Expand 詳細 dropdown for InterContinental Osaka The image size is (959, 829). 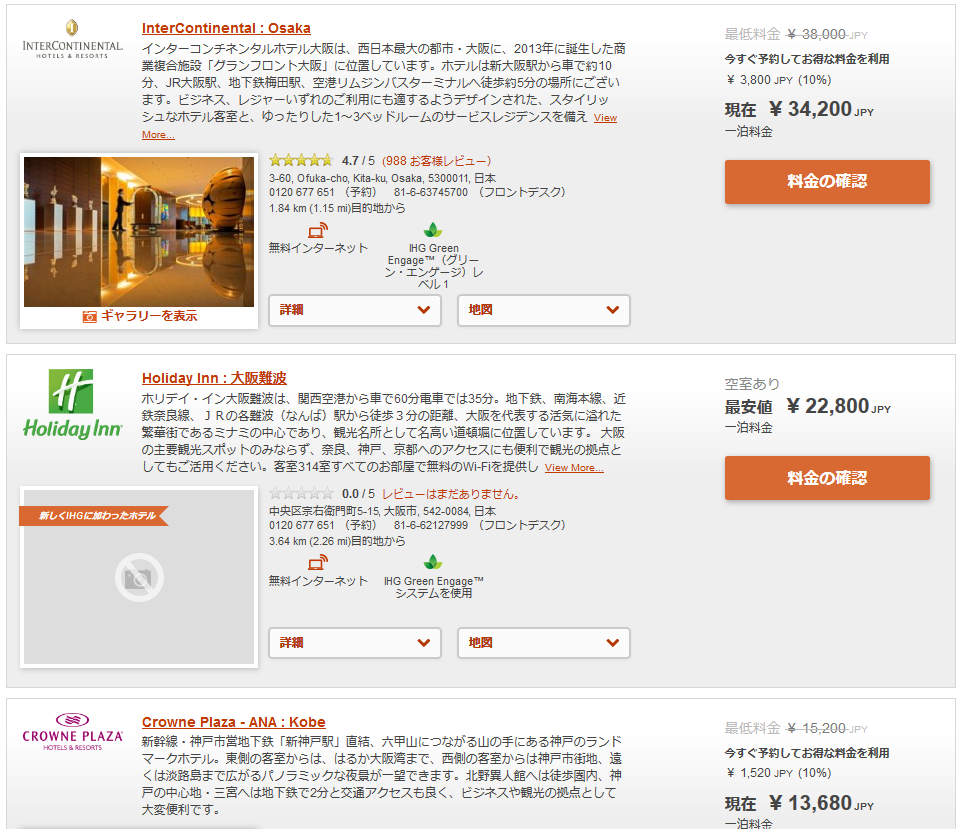pos(355,310)
